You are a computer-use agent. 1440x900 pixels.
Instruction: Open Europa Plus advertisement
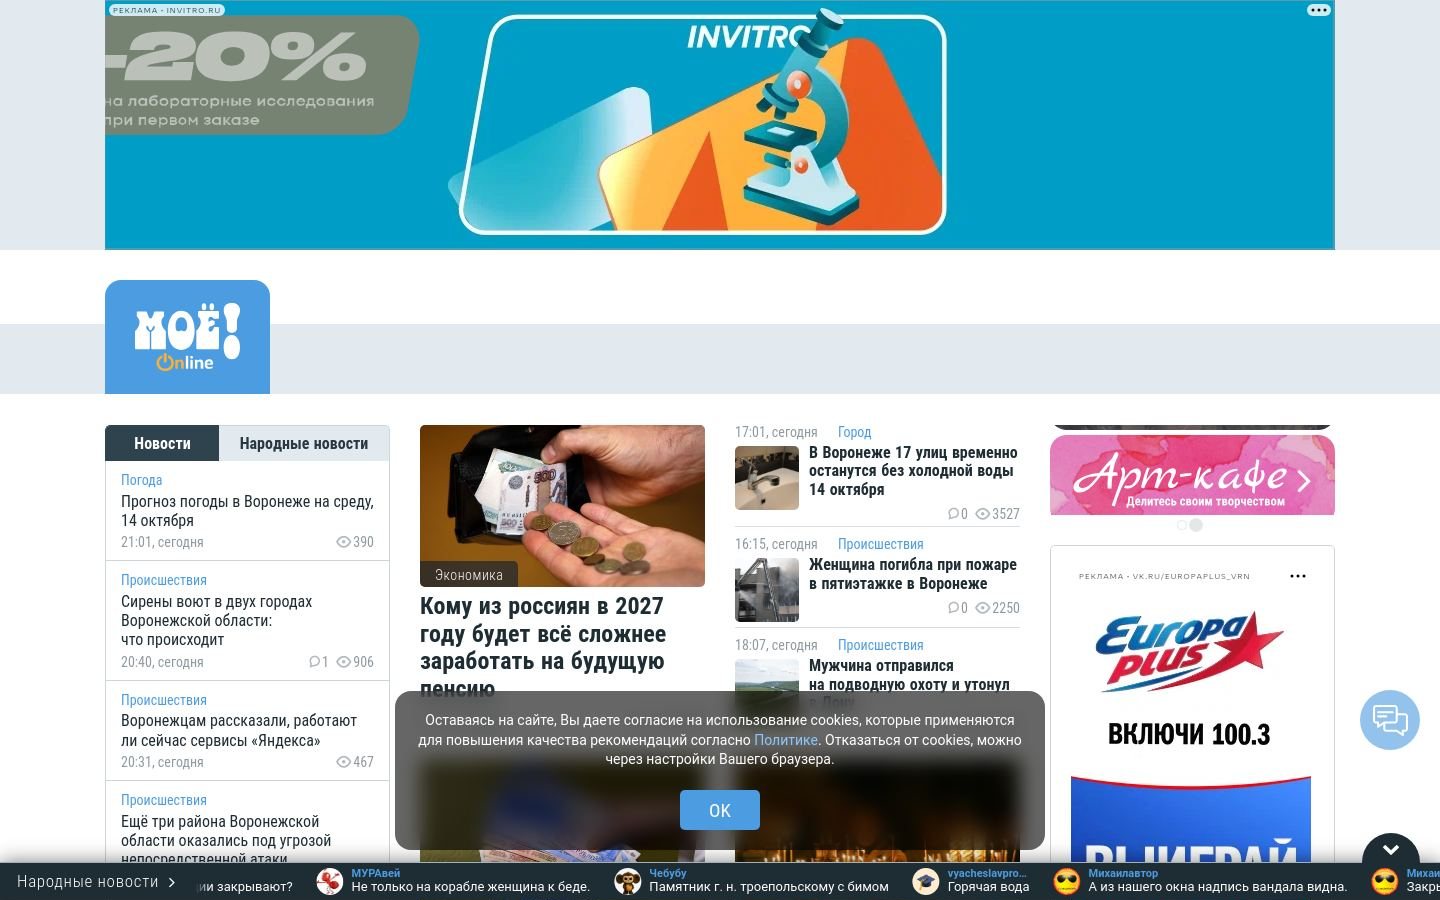(x=1192, y=720)
